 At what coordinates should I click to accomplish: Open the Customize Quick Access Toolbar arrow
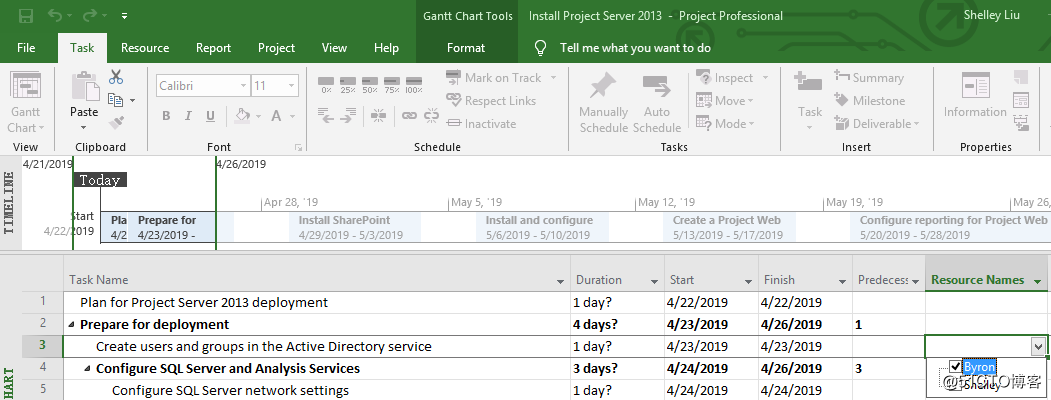125,16
